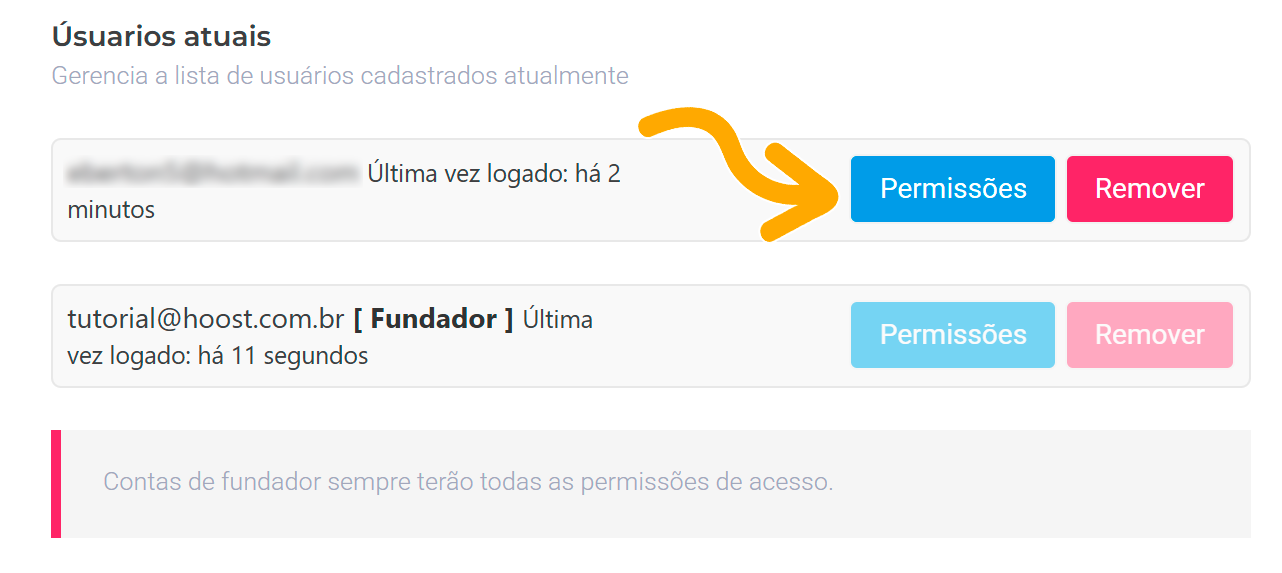Click the [ Fundador ] badge label

pyautogui.click(x=433, y=320)
